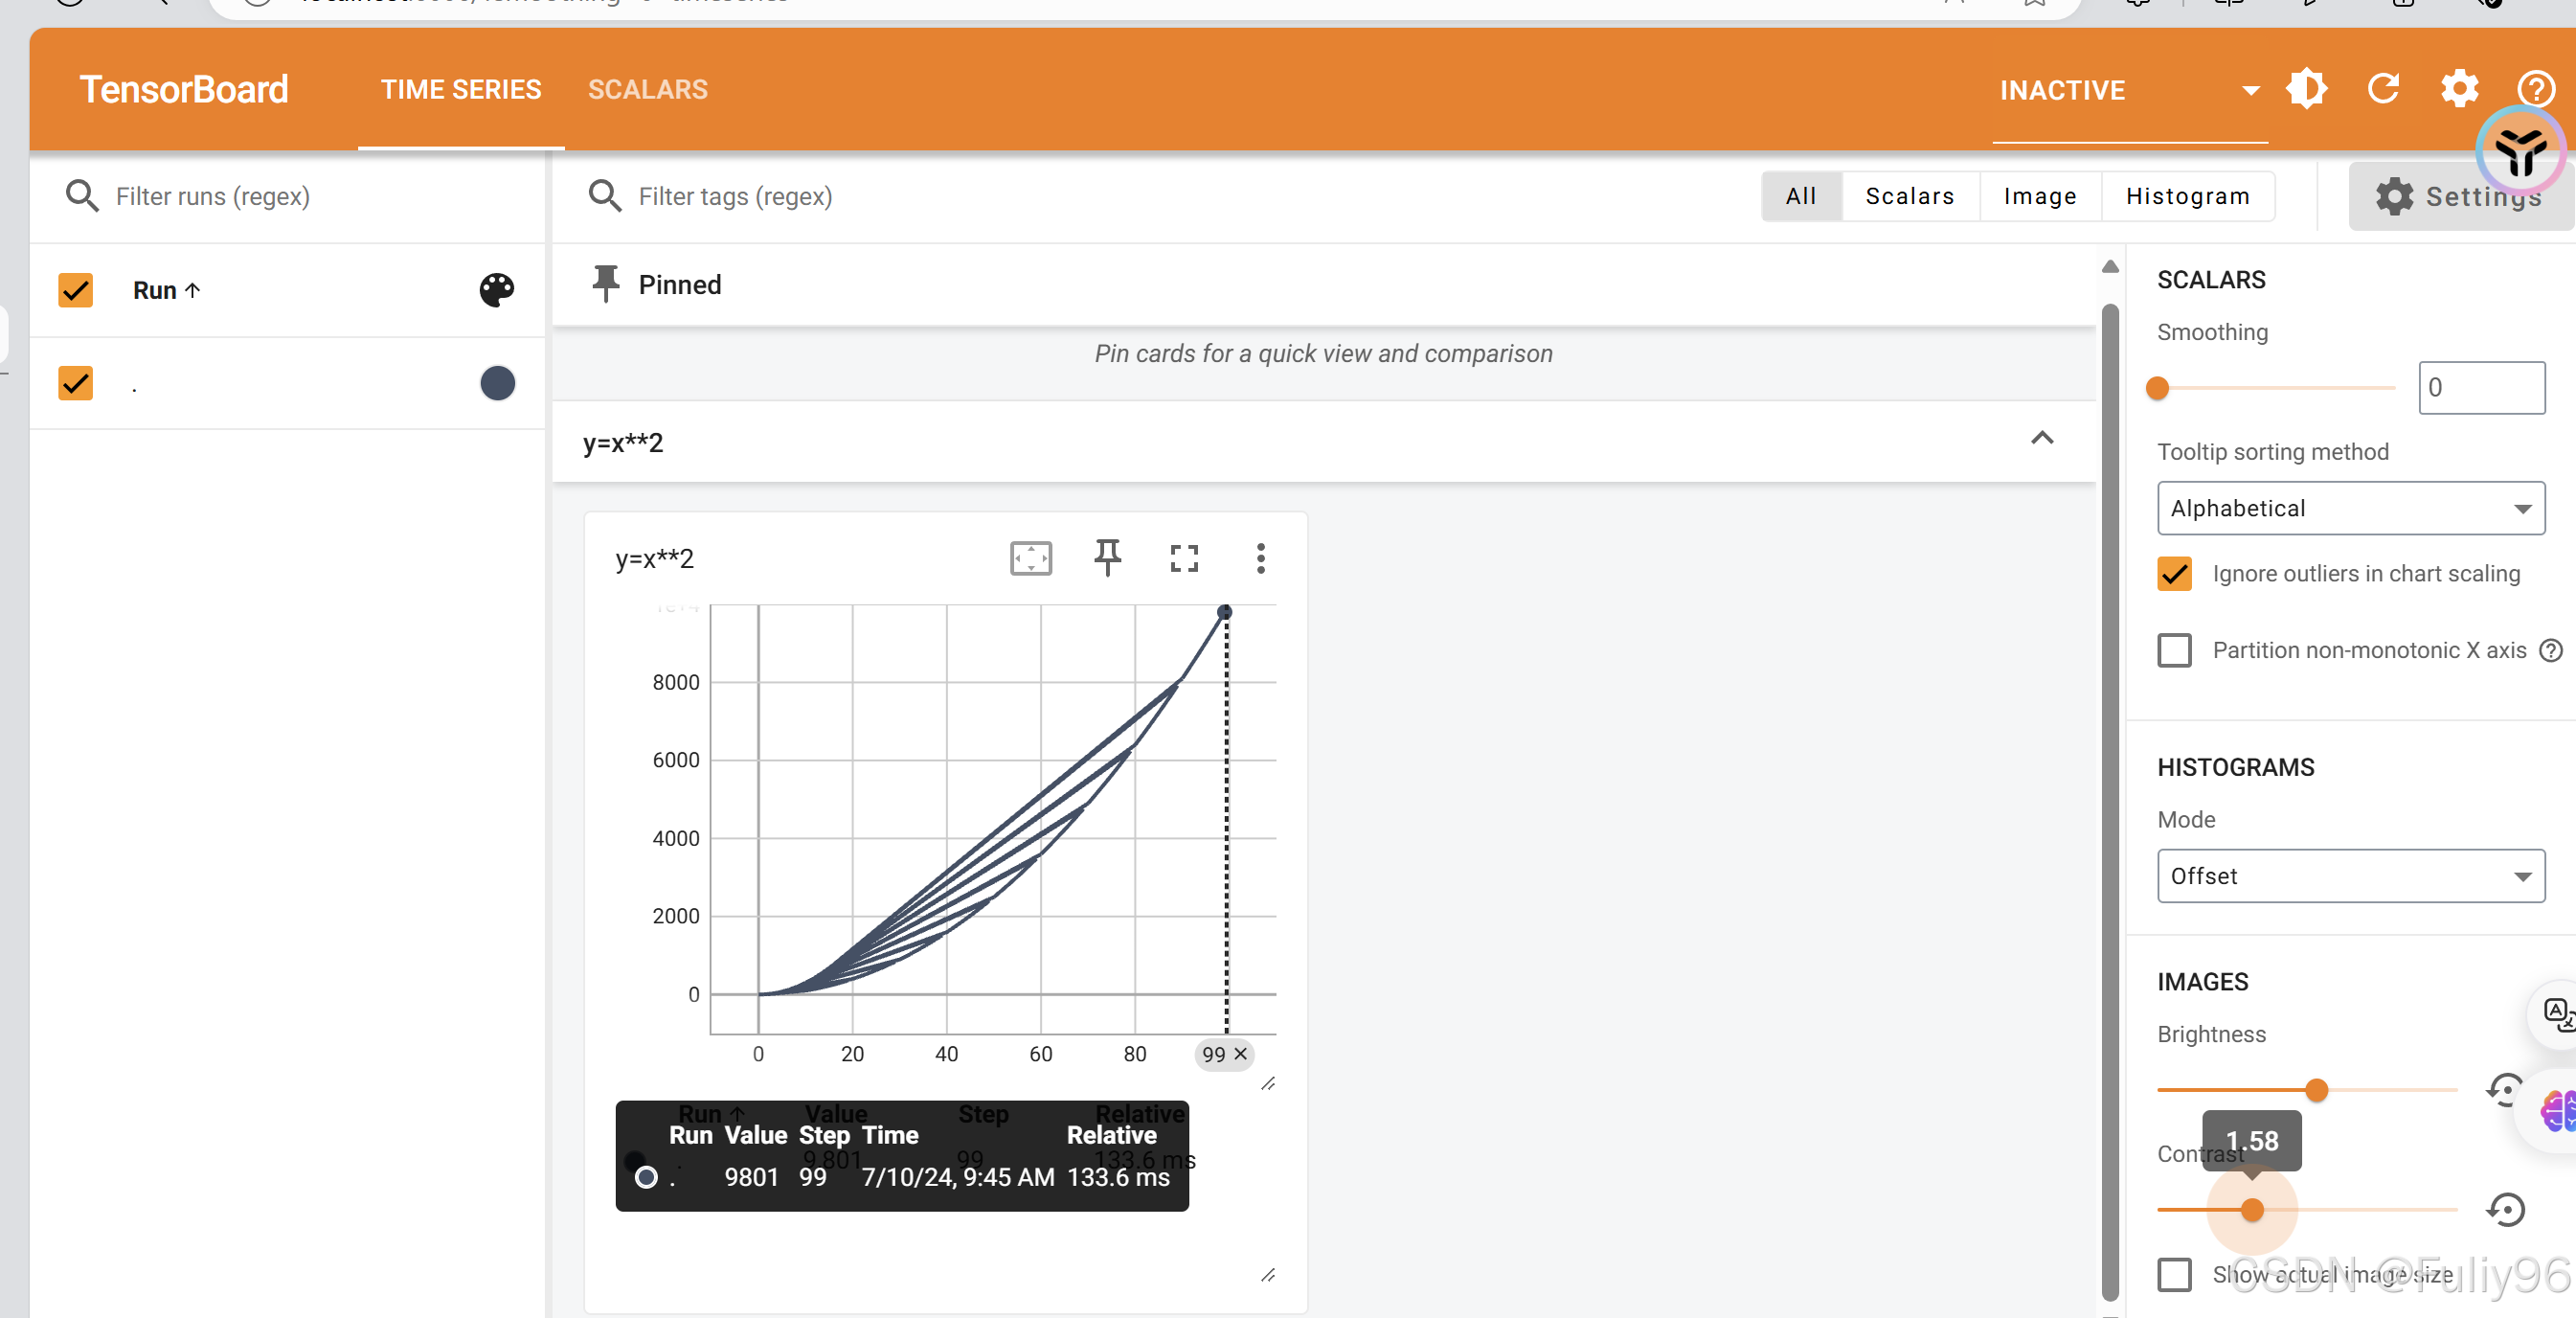
Task: Click the TensorBoard logo title
Action: (184, 89)
